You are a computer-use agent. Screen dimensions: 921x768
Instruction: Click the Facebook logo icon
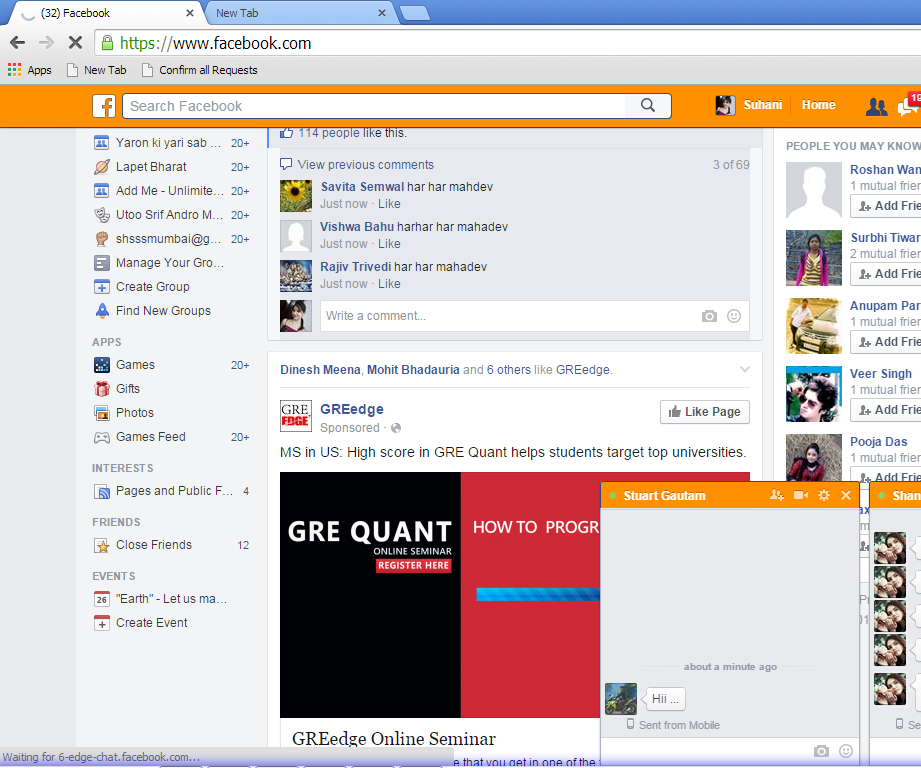point(104,106)
